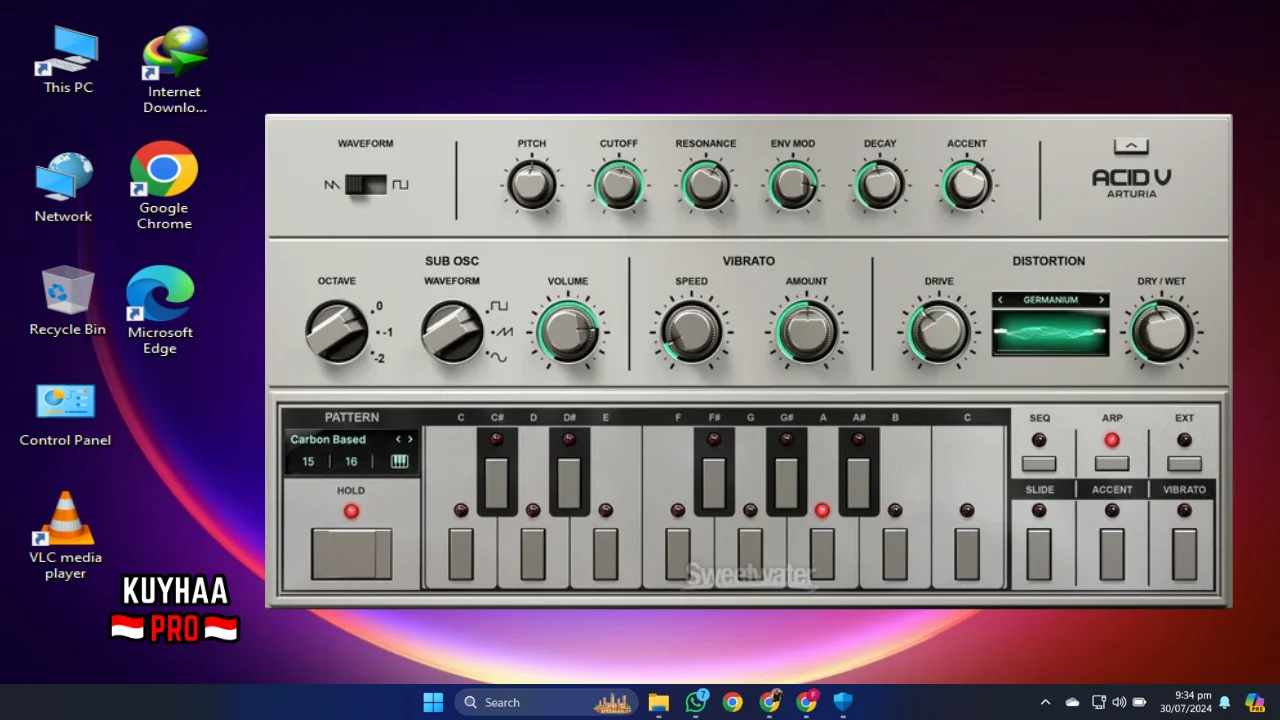Viewport: 1280px width, 720px height.
Task: Open the Carbon Based pattern name menu
Action: (x=328, y=439)
